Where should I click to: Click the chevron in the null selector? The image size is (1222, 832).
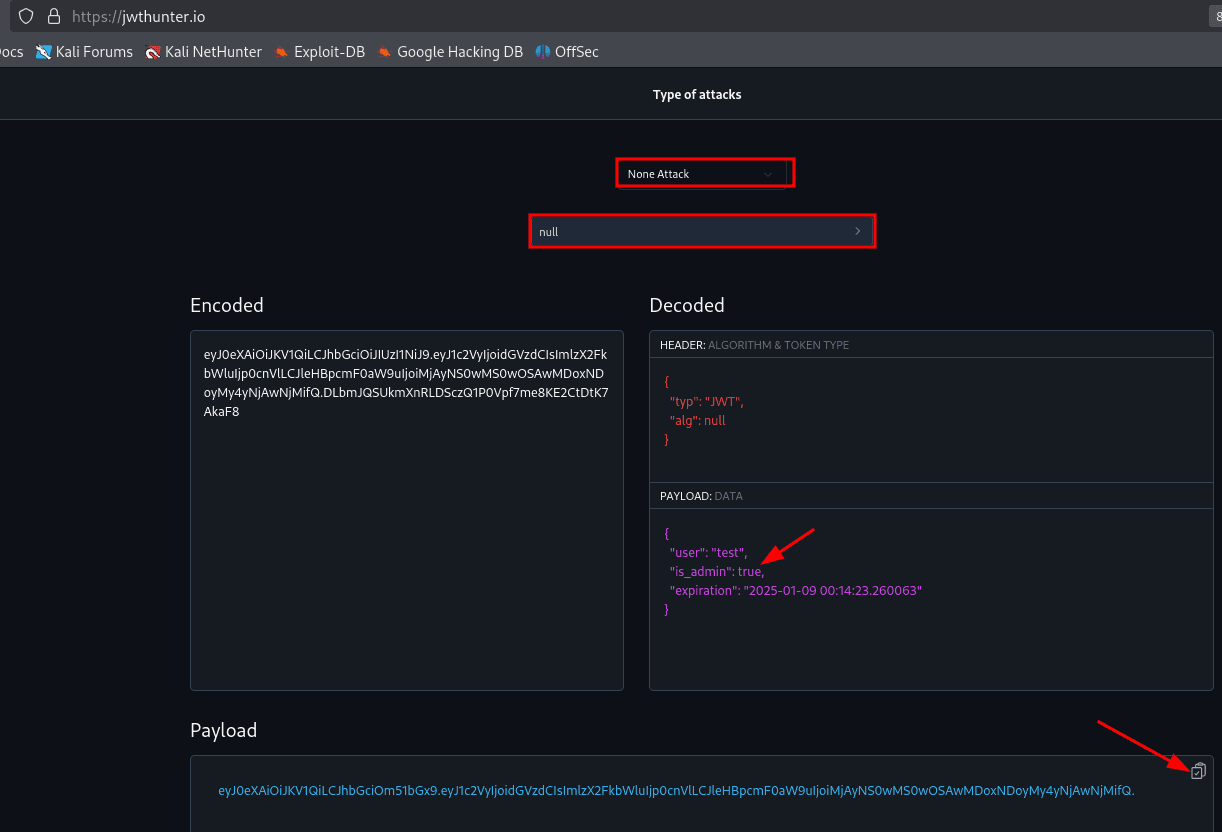pos(857,231)
